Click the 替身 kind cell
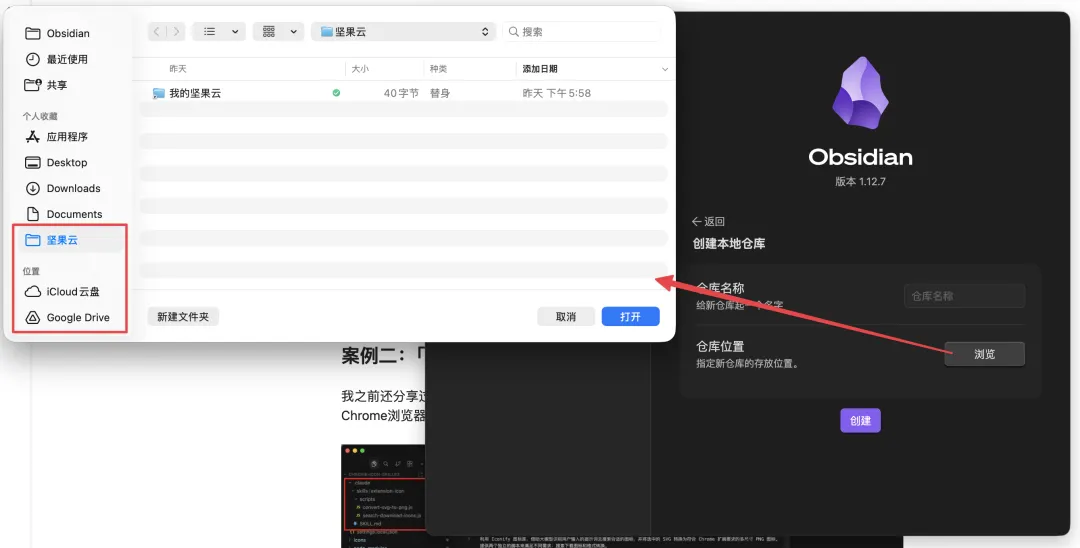The height and width of the screenshot is (548, 1080). (439, 93)
